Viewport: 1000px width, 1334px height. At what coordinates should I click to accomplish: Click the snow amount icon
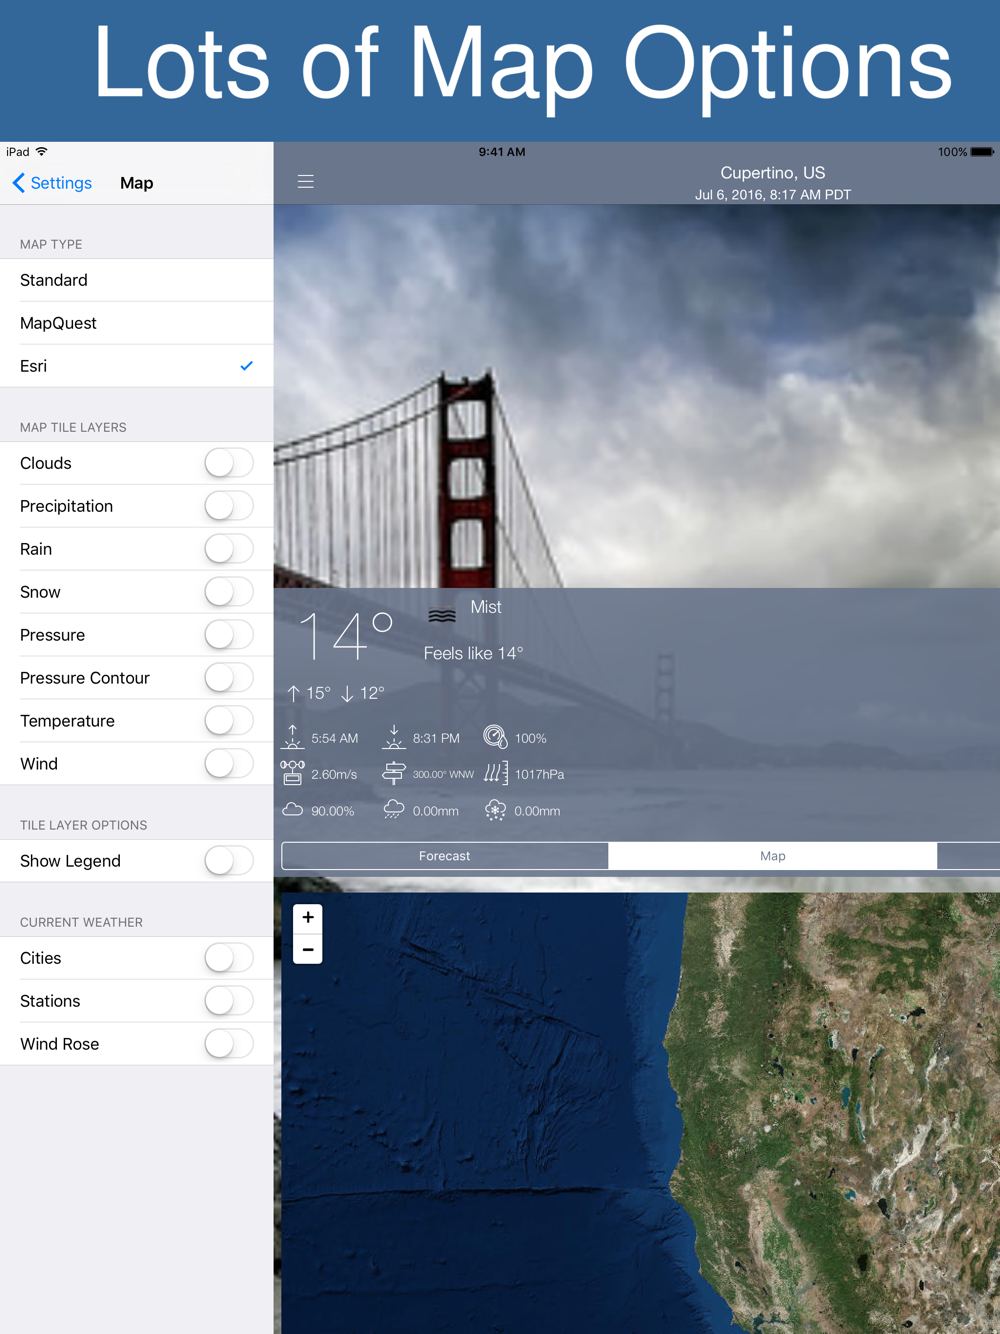click(x=495, y=810)
